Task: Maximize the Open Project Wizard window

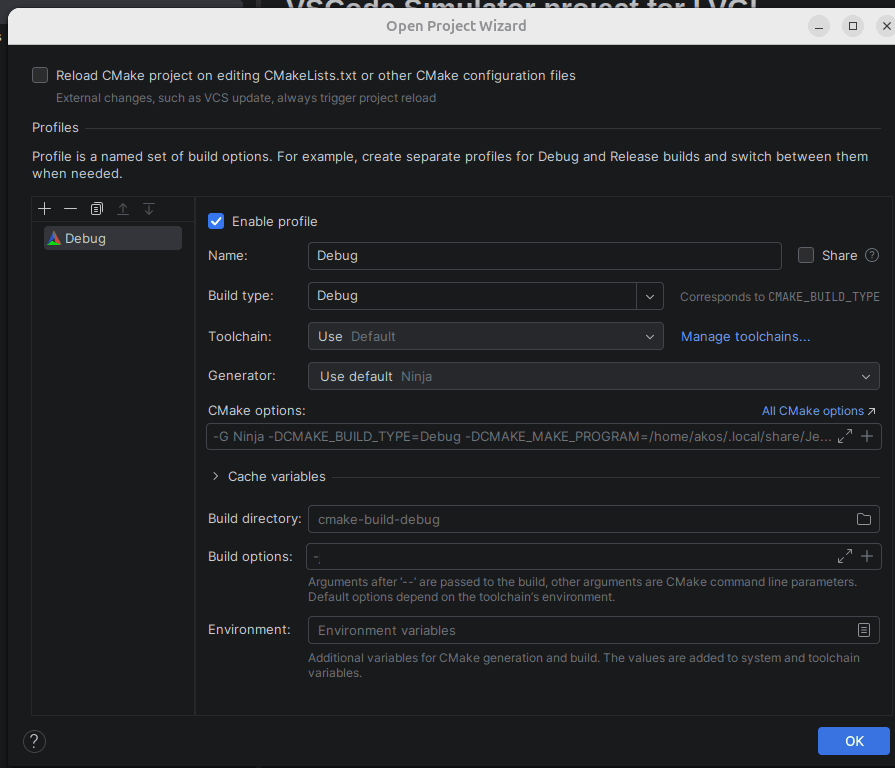Action: point(853,26)
